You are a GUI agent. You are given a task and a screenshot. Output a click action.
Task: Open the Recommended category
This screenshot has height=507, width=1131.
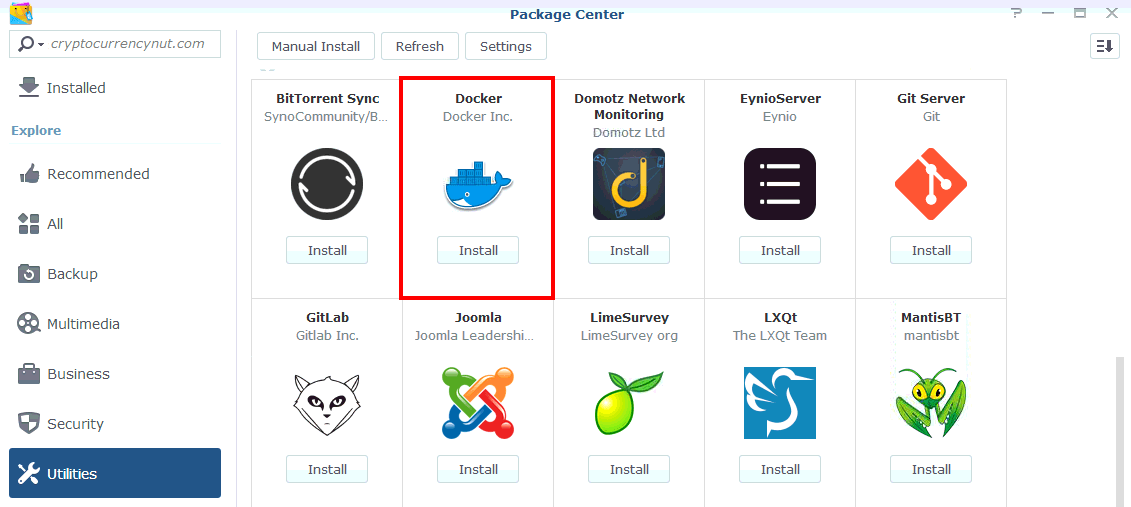coord(115,174)
